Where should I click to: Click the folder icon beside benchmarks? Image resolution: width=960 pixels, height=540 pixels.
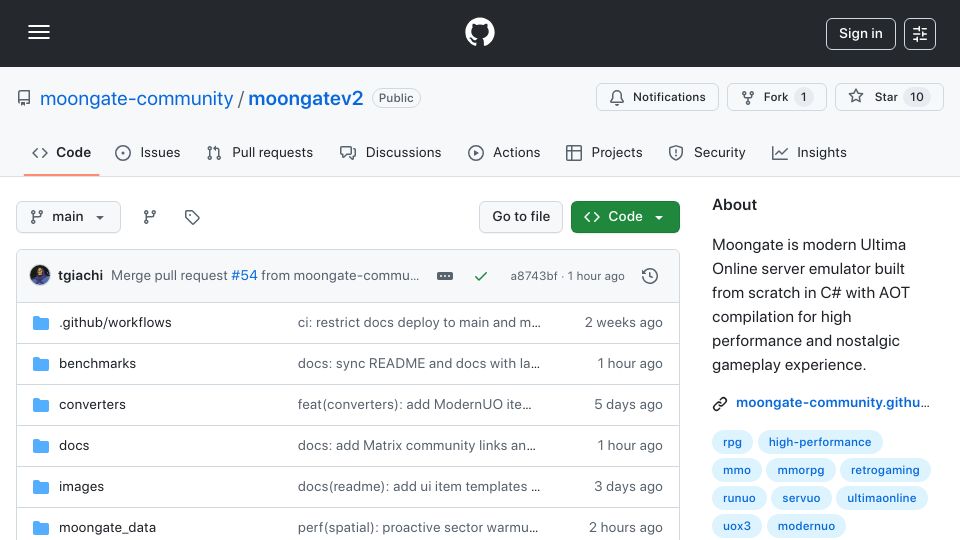(x=41, y=364)
